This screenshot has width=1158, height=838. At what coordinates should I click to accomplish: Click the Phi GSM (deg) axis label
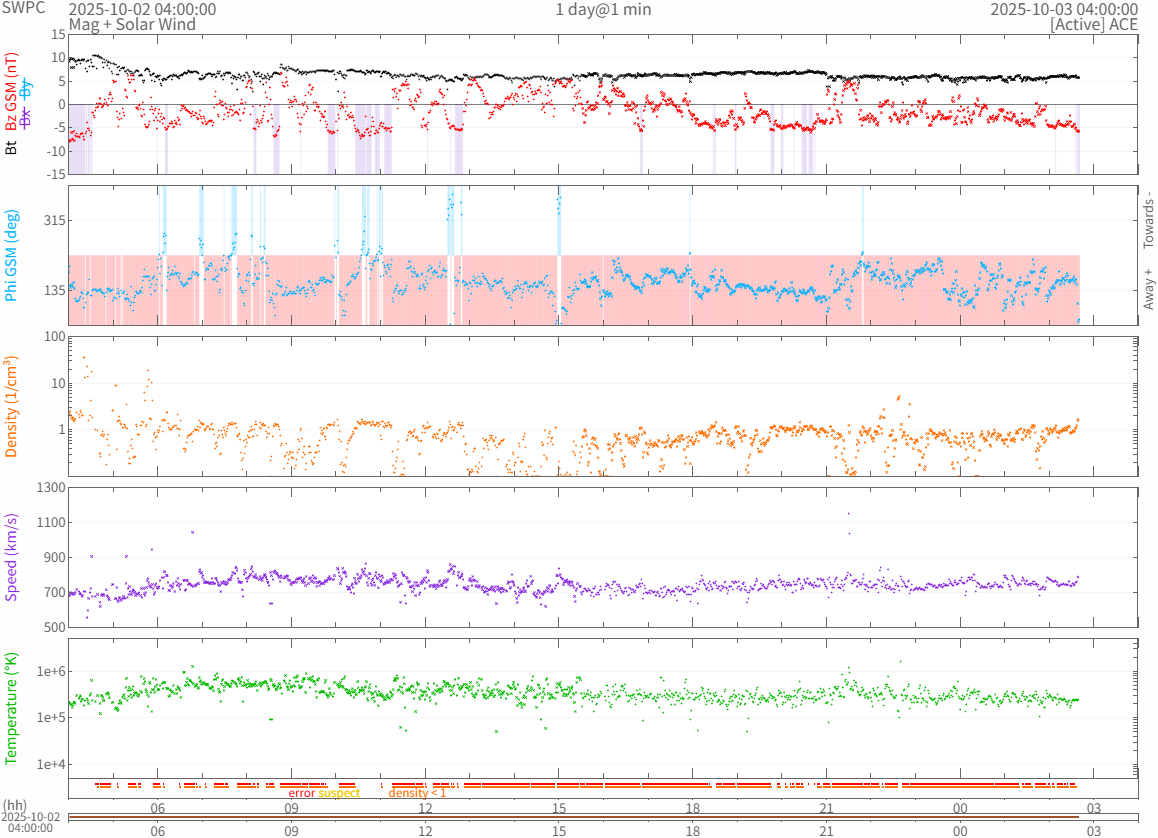[12, 256]
